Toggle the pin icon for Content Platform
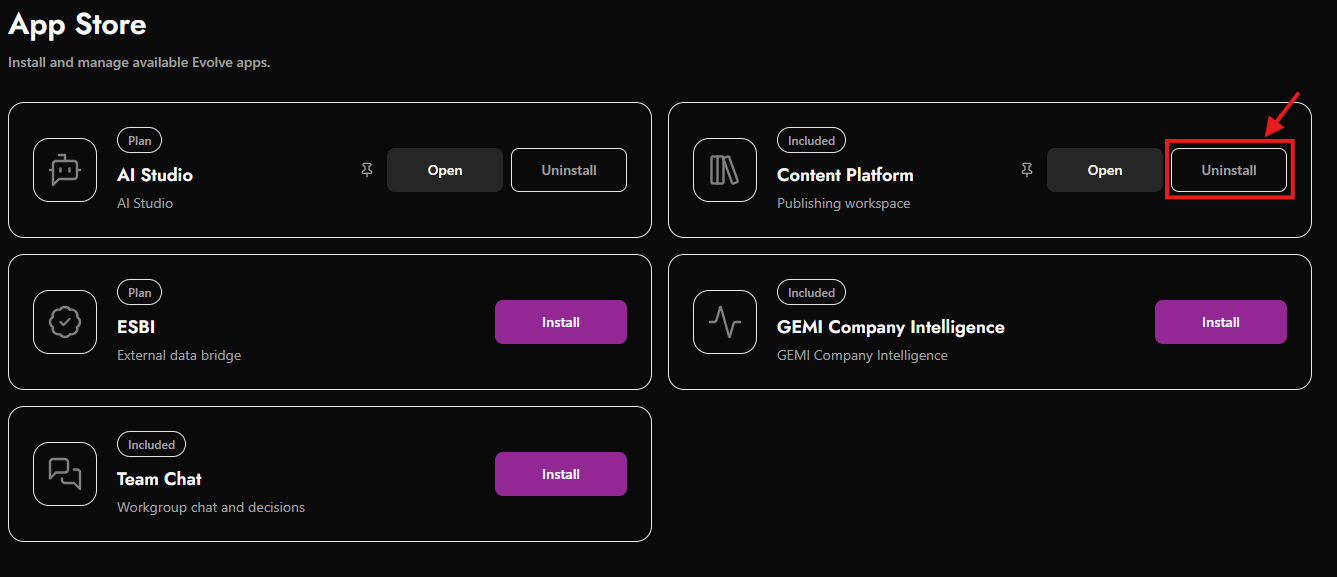This screenshot has width=1337, height=577. 1027,170
